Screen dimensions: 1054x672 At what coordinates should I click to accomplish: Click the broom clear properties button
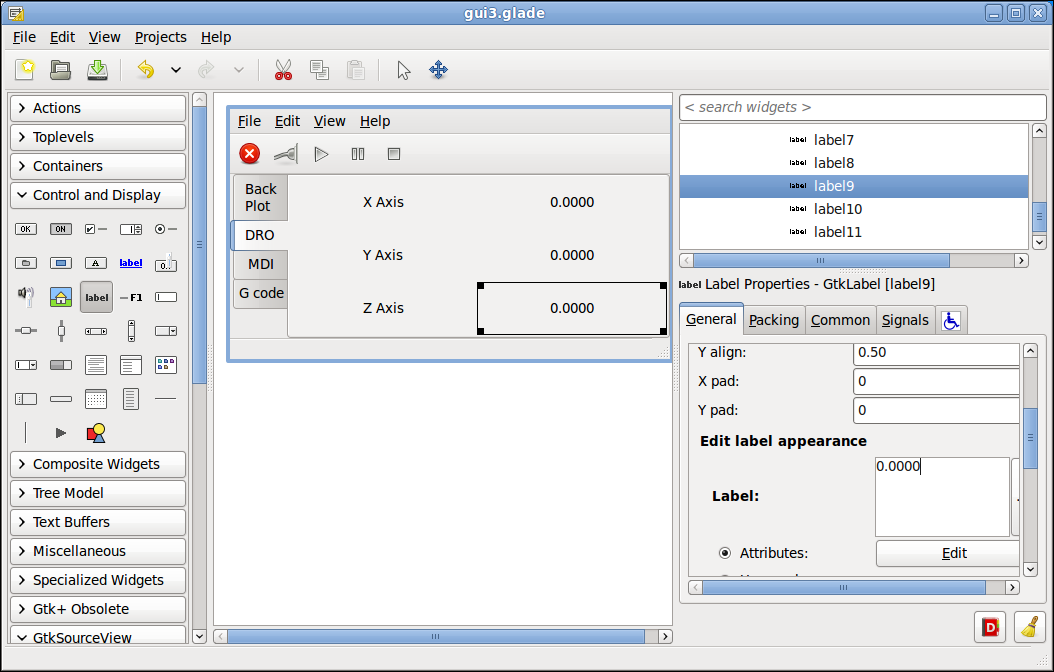click(x=1030, y=627)
